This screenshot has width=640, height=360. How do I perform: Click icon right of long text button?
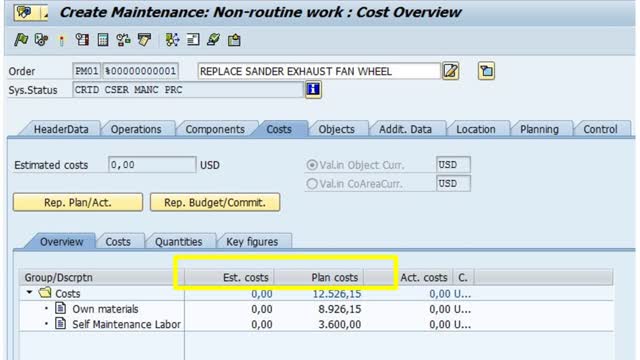click(x=486, y=71)
